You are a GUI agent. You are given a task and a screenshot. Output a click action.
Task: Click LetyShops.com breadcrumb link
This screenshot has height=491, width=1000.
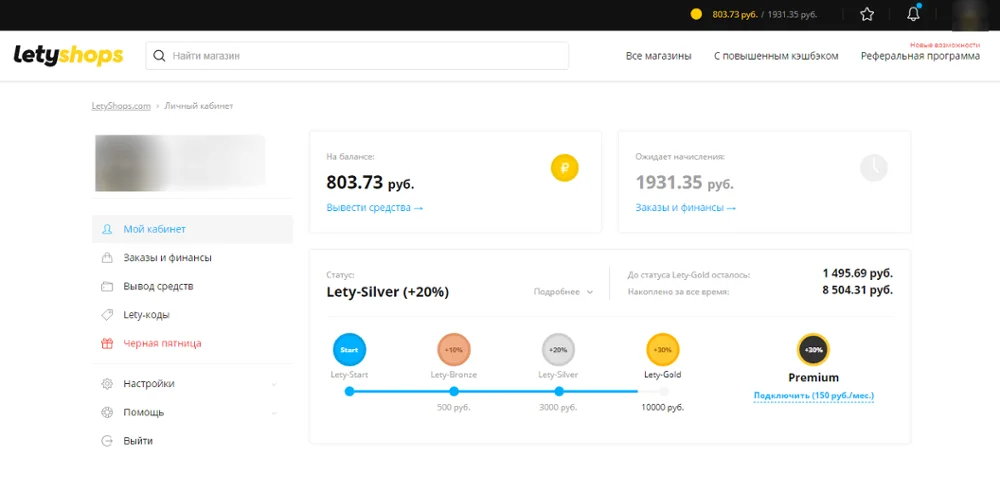coord(121,106)
